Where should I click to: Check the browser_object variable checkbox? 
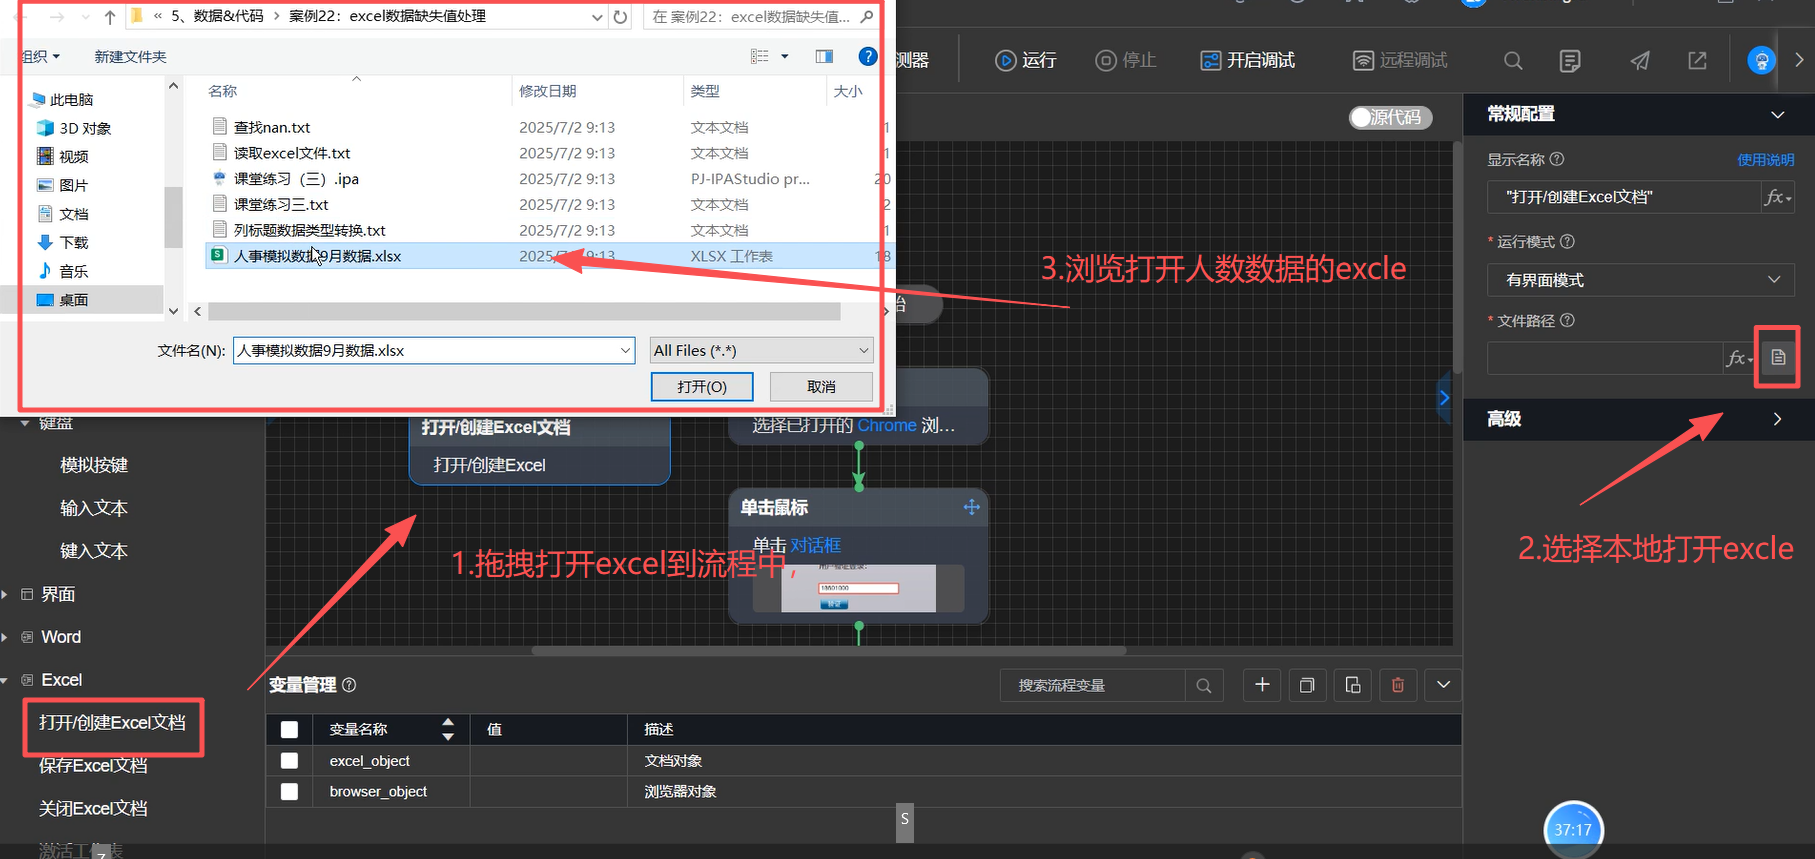(x=289, y=791)
